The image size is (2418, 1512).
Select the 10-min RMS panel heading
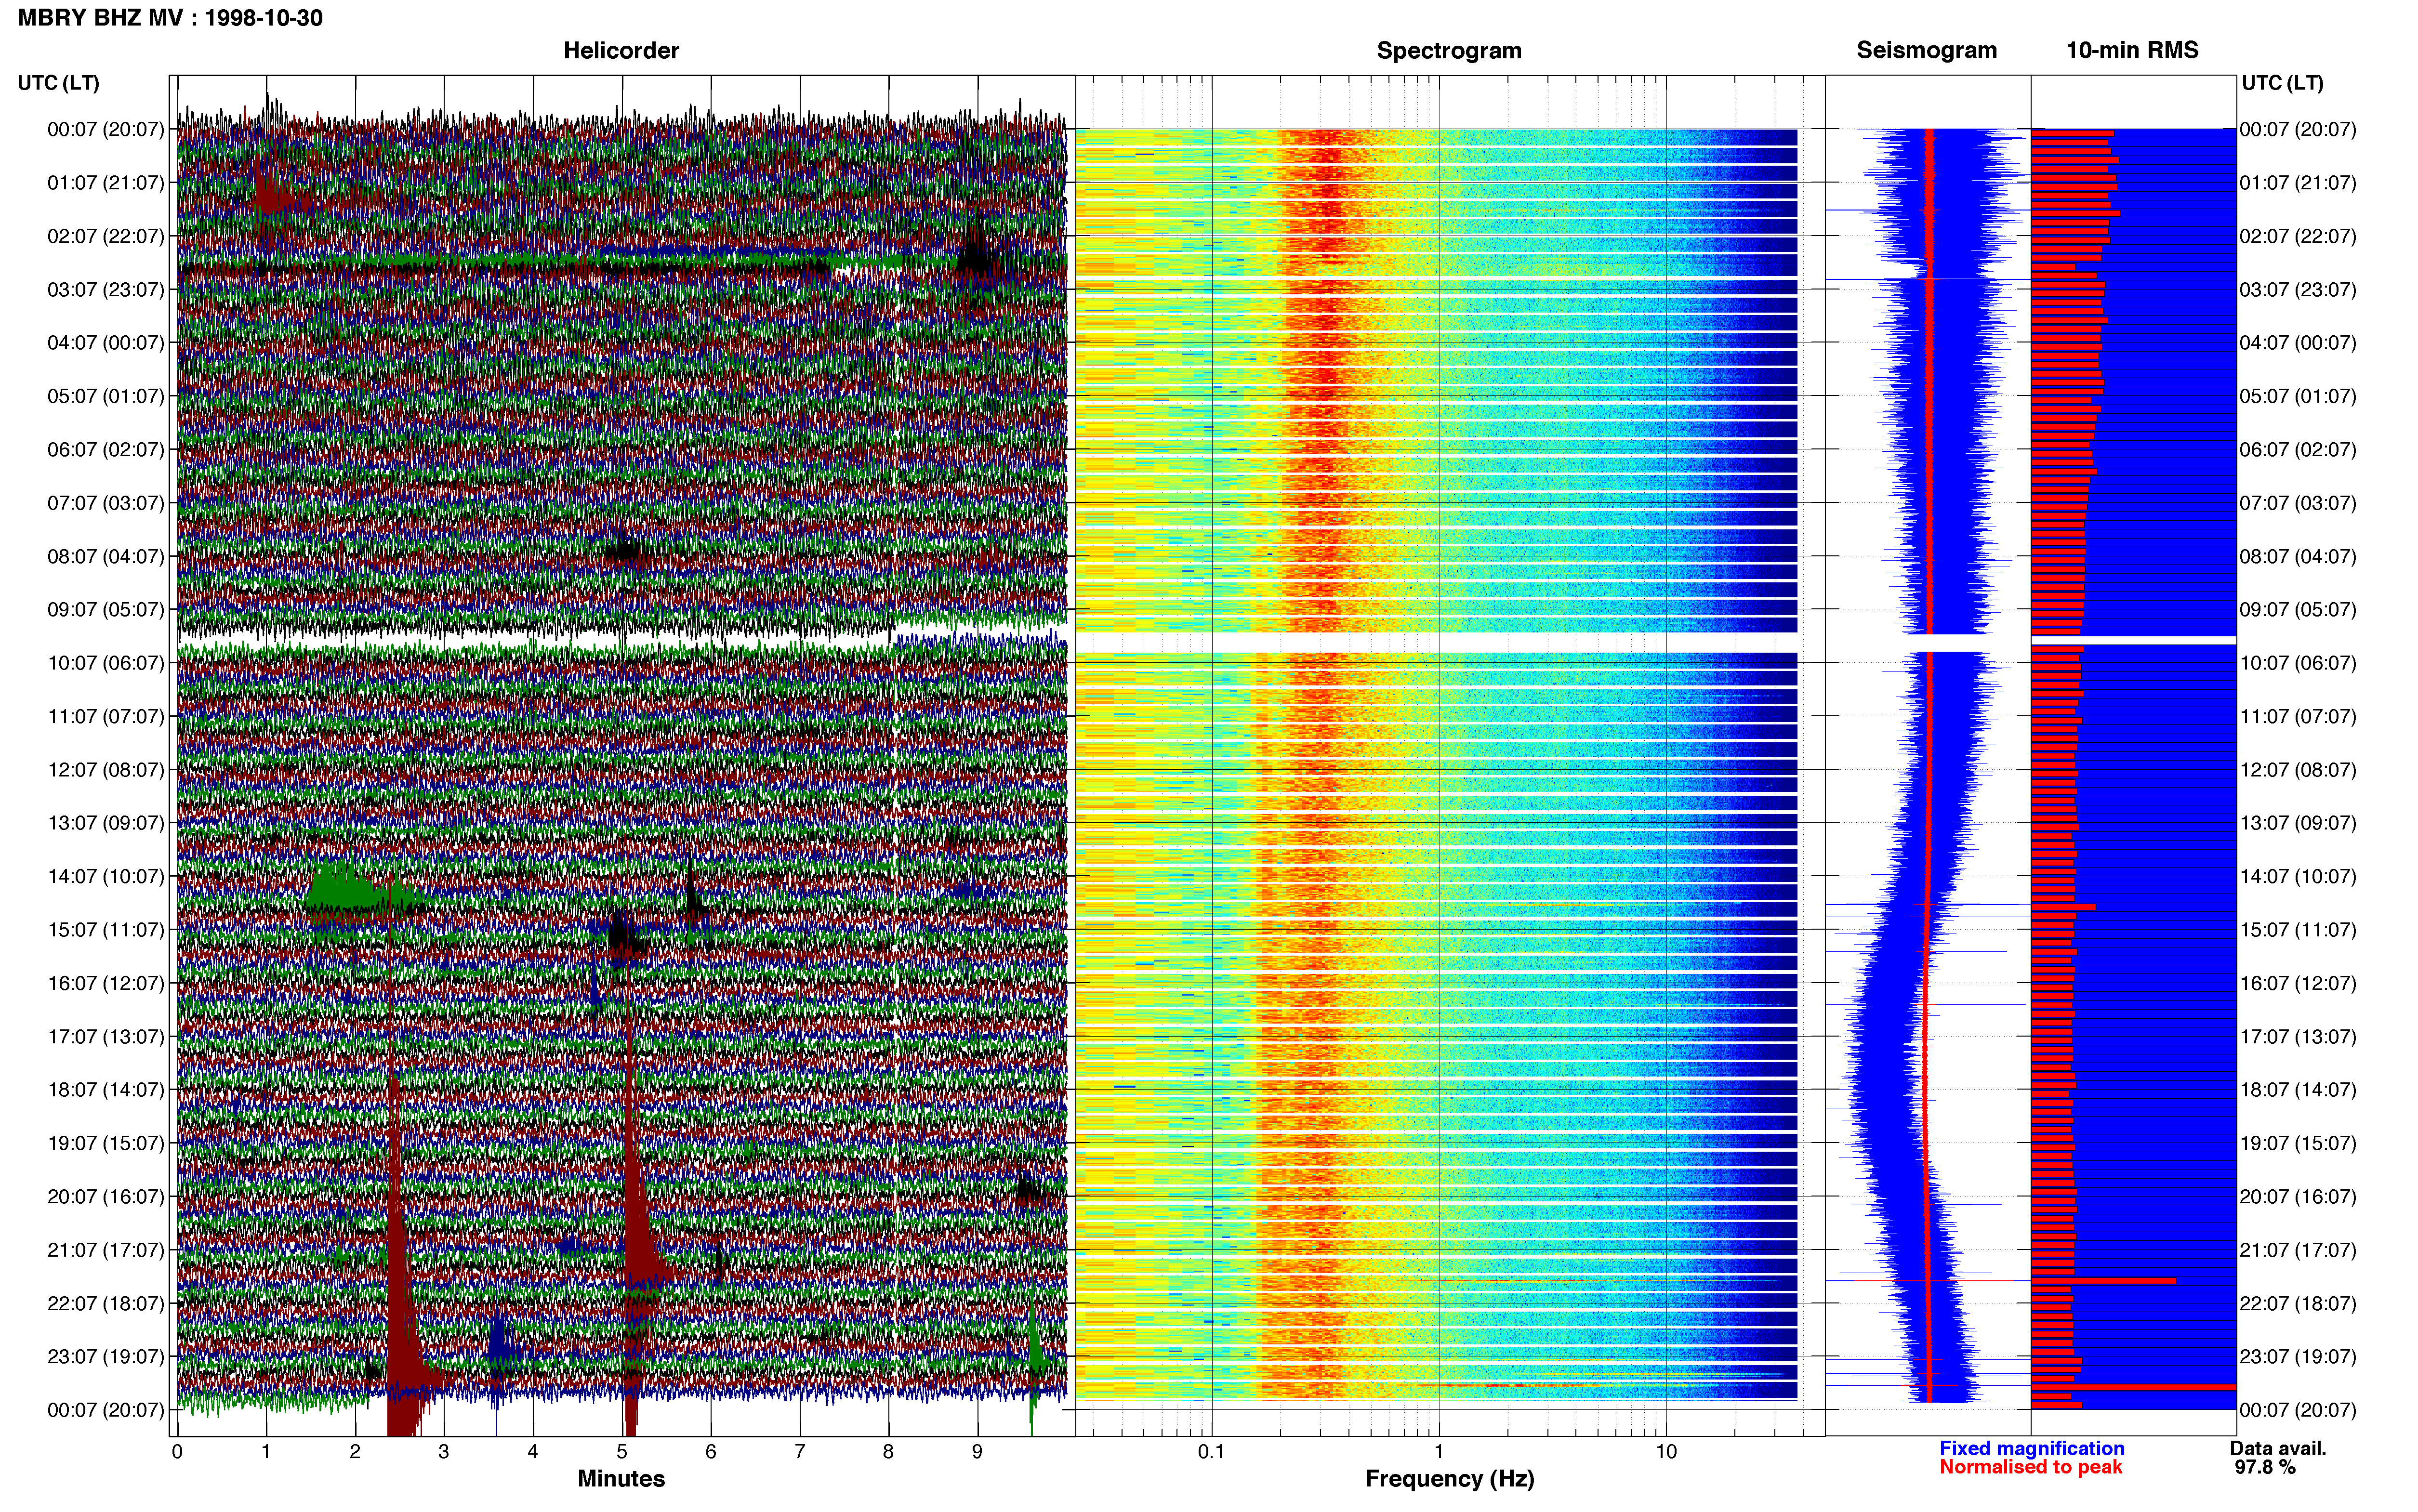pyautogui.click(x=2132, y=51)
